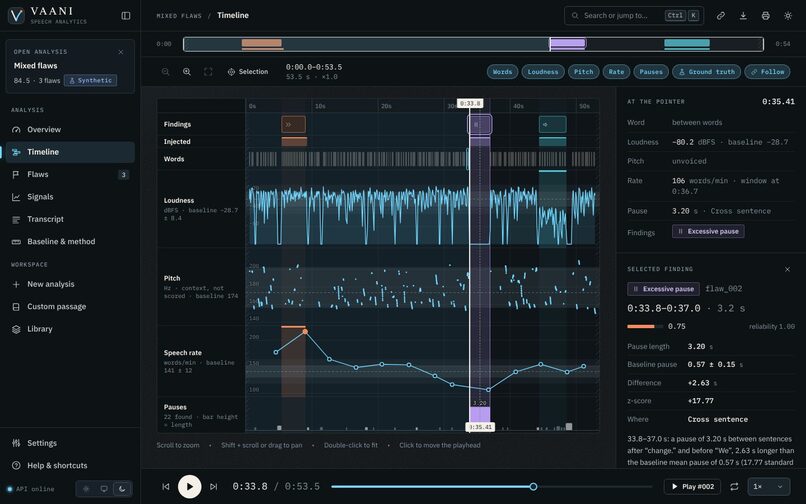Toggle the Pitch track chip
Viewport: 806px width, 504px height.
(x=583, y=72)
